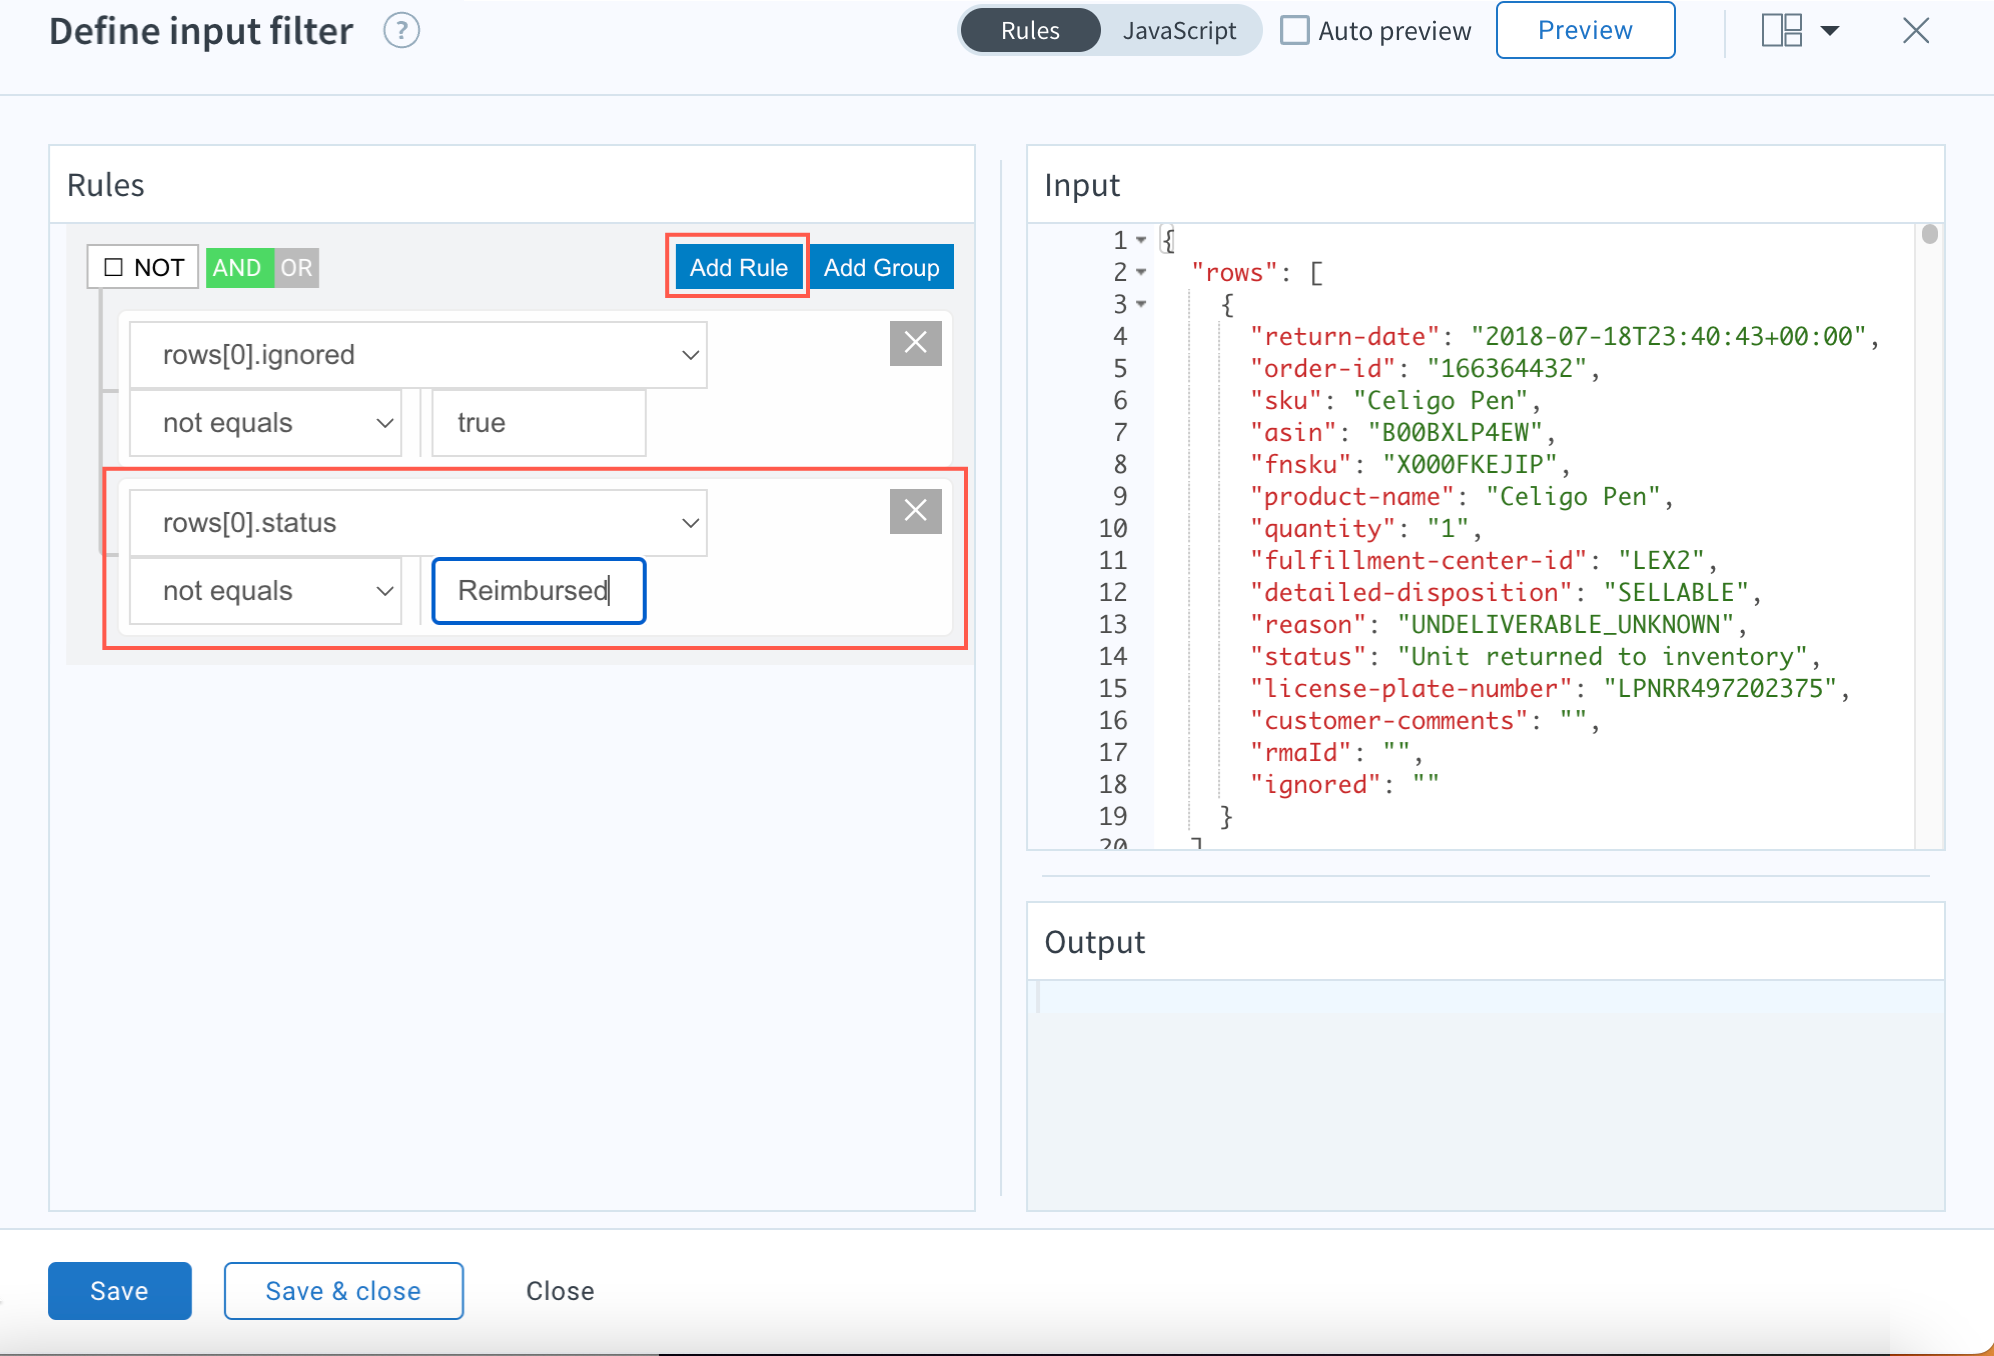Click the "return-date" line in Input
This screenshot has width=1994, height=1356.
pos(1563,337)
